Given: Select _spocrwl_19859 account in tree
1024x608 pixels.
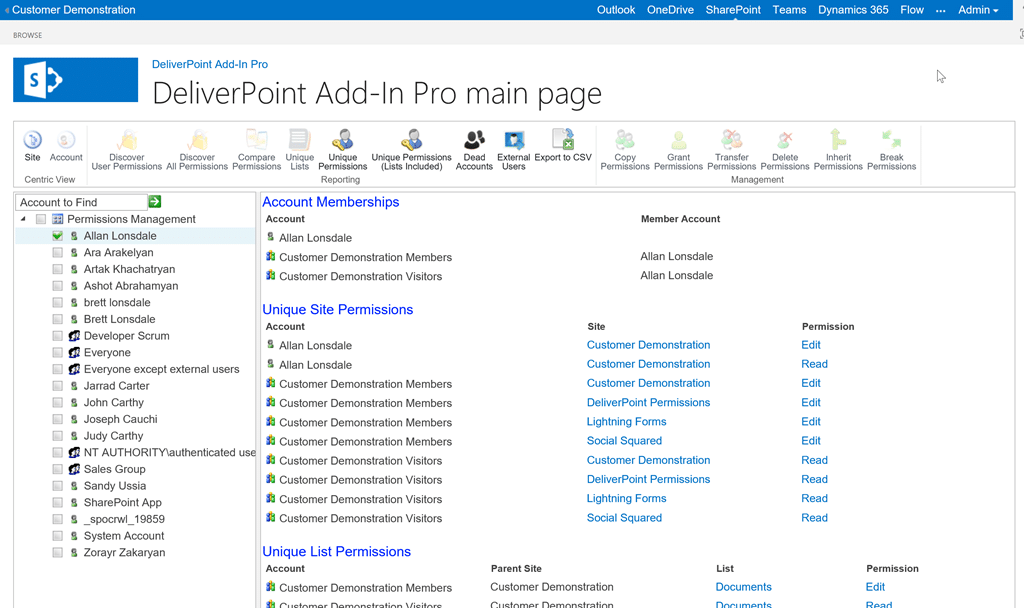Looking at the screenshot, I should click(x=124, y=519).
